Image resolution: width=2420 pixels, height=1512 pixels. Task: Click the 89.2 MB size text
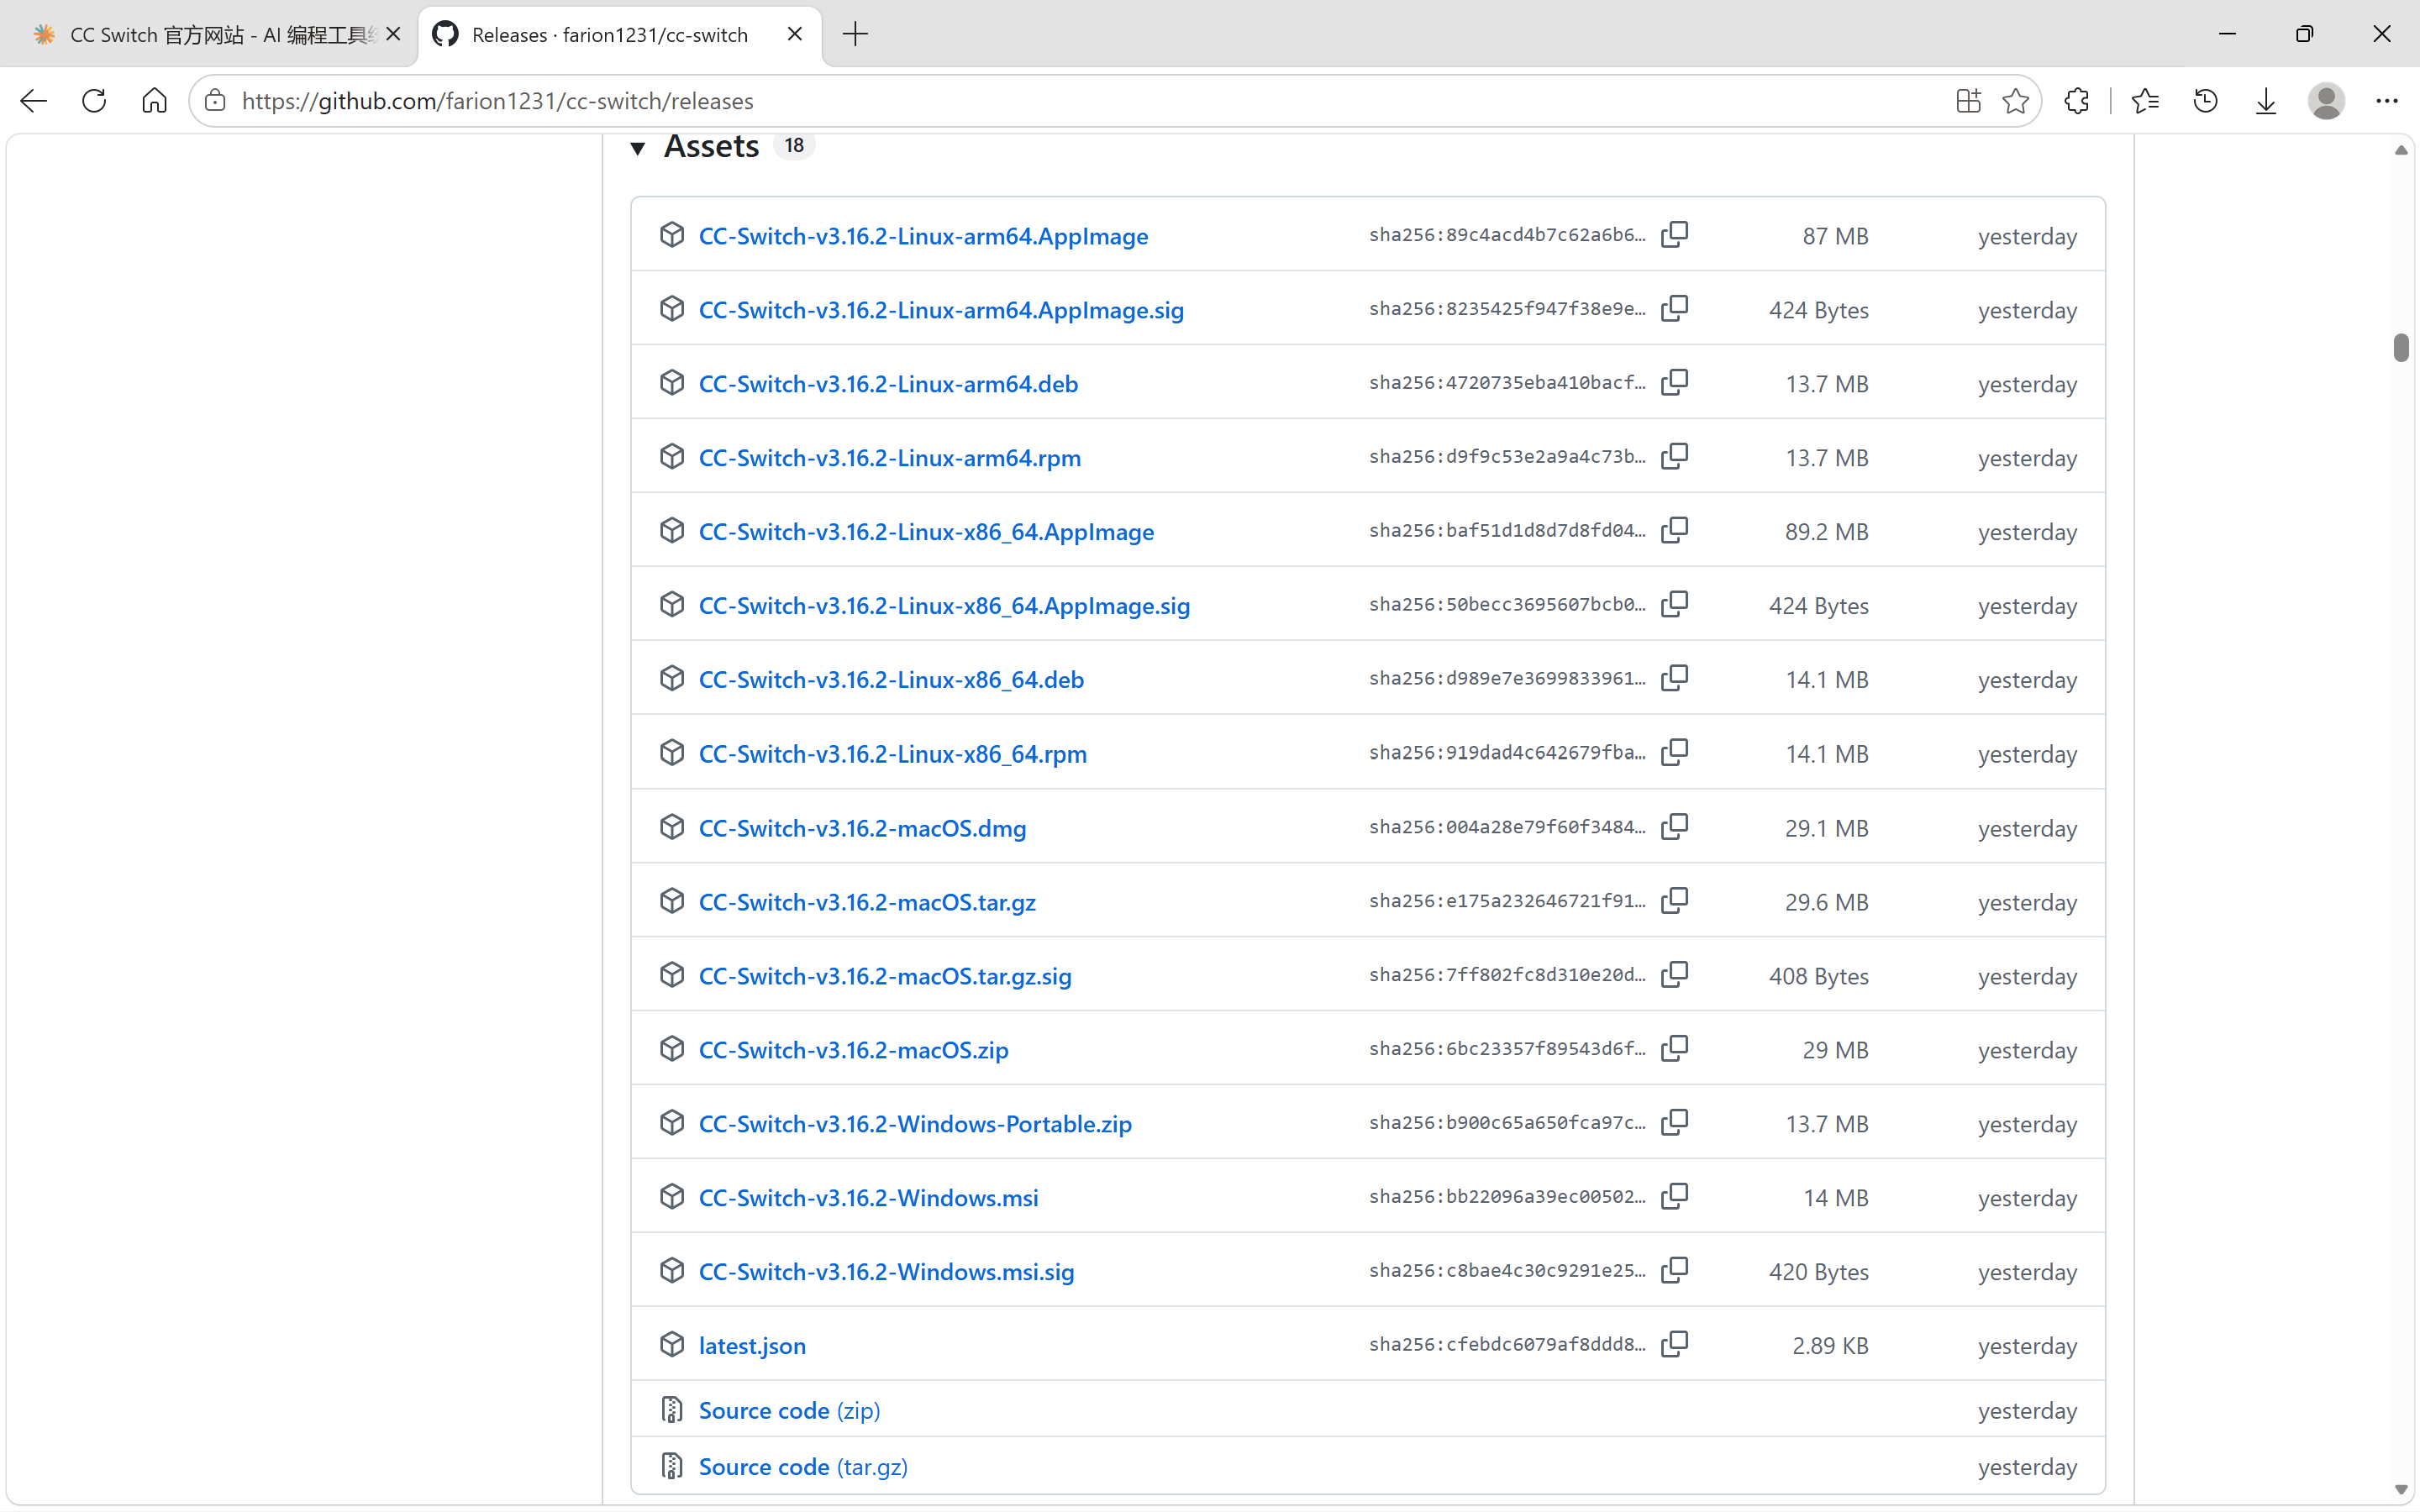pyautogui.click(x=1826, y=532)
